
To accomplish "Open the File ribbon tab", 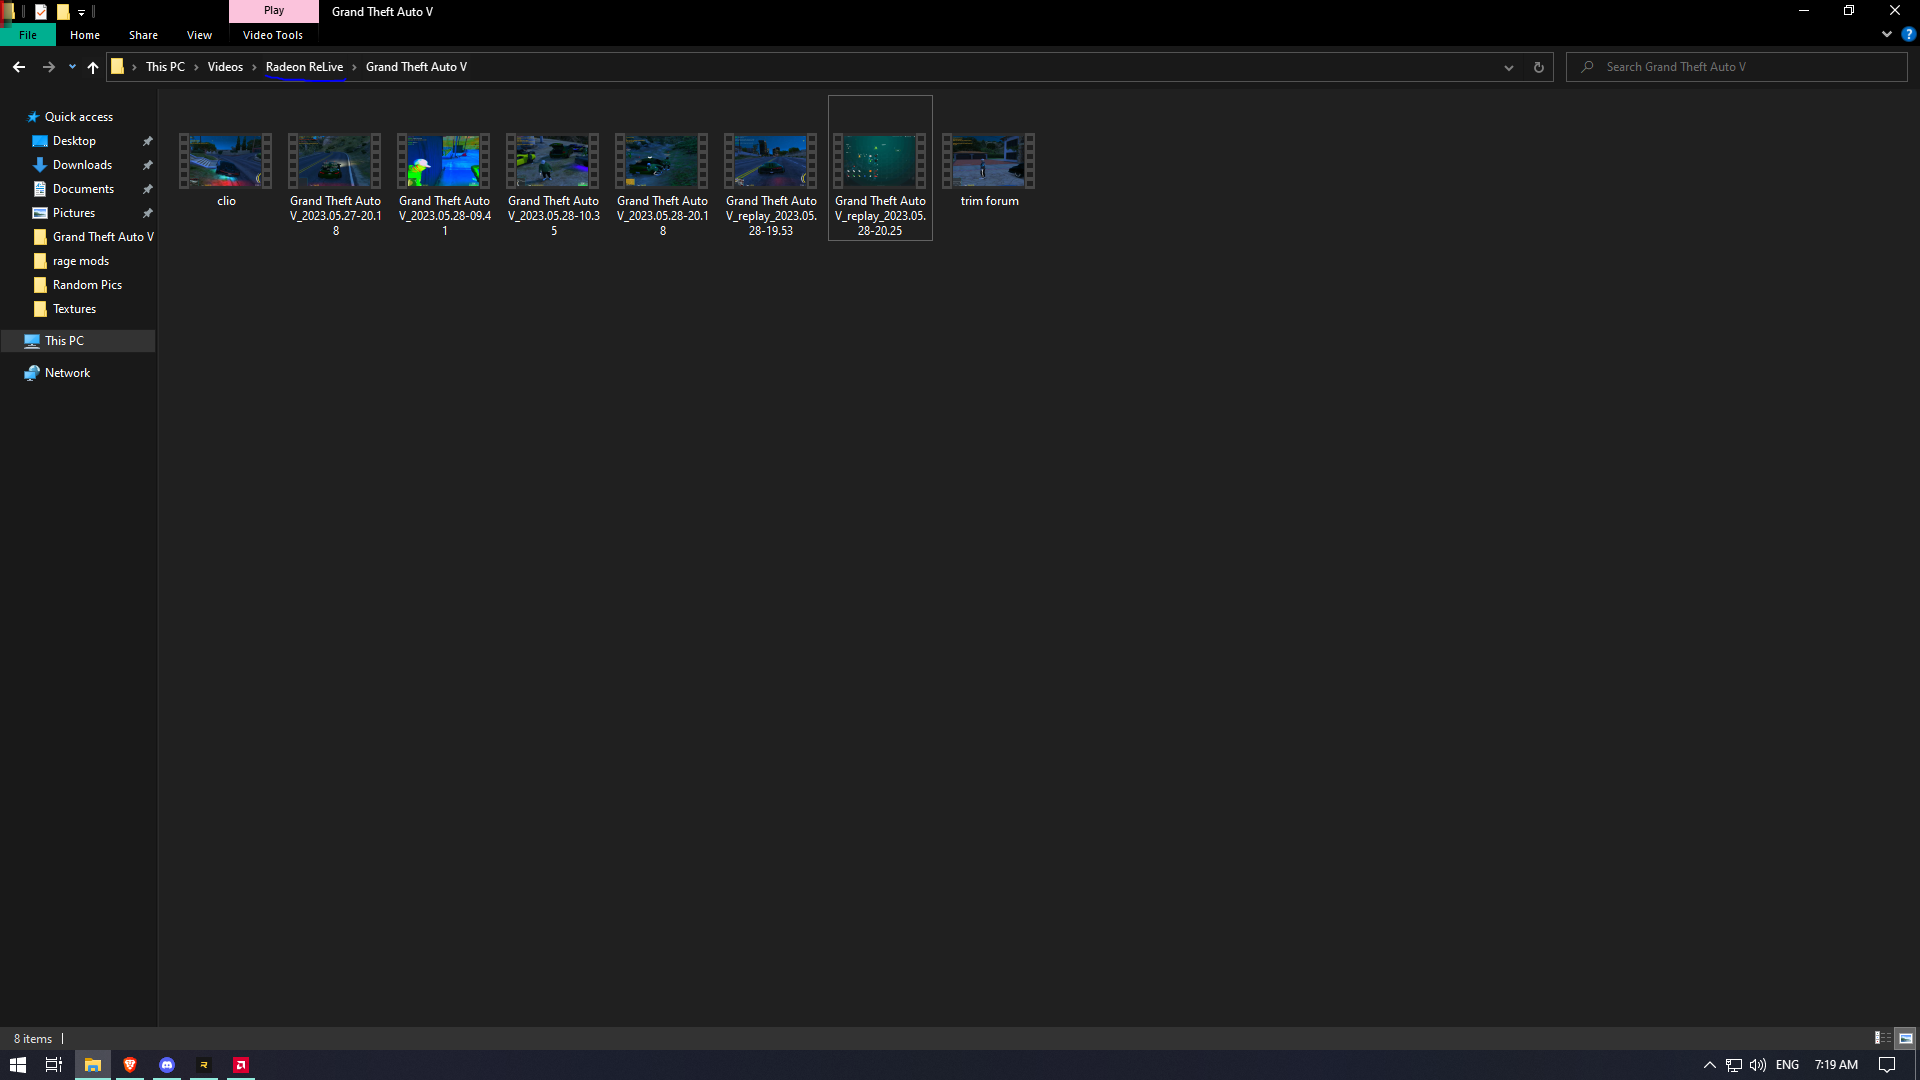I will (x=28, y=35).
